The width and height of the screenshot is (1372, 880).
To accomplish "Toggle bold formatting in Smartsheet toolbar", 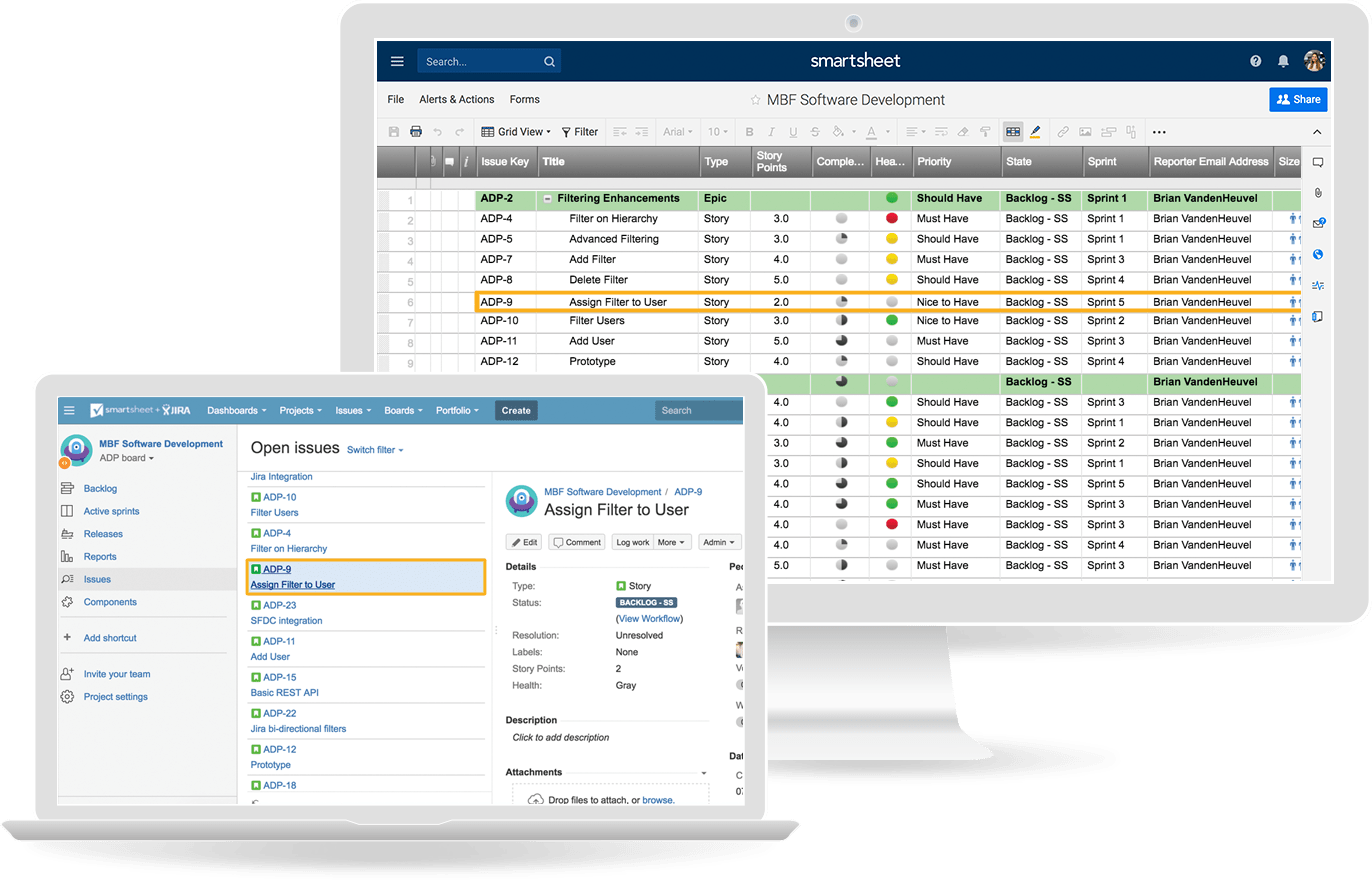I will (x=749, y=132).
